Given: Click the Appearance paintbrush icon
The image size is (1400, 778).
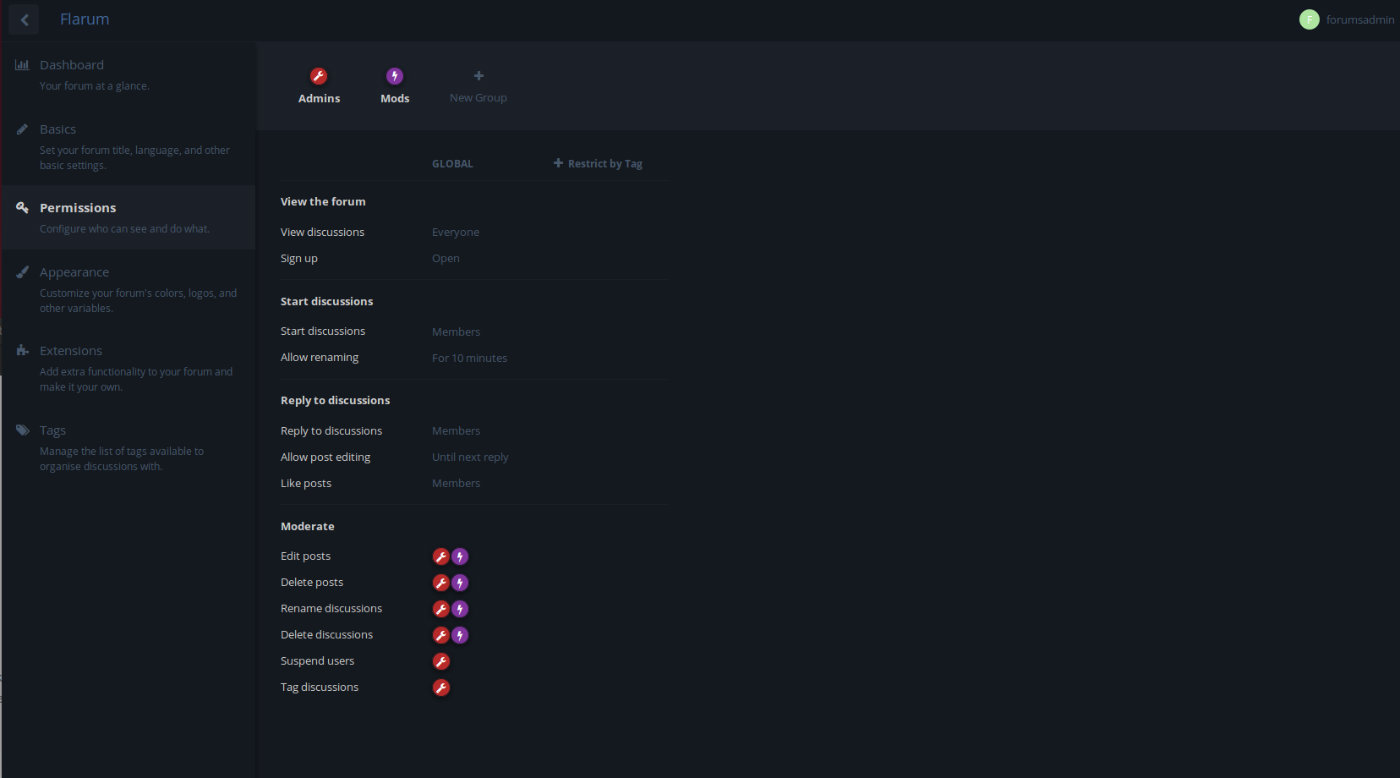Looking at the screenshot, I should (22, 272).
